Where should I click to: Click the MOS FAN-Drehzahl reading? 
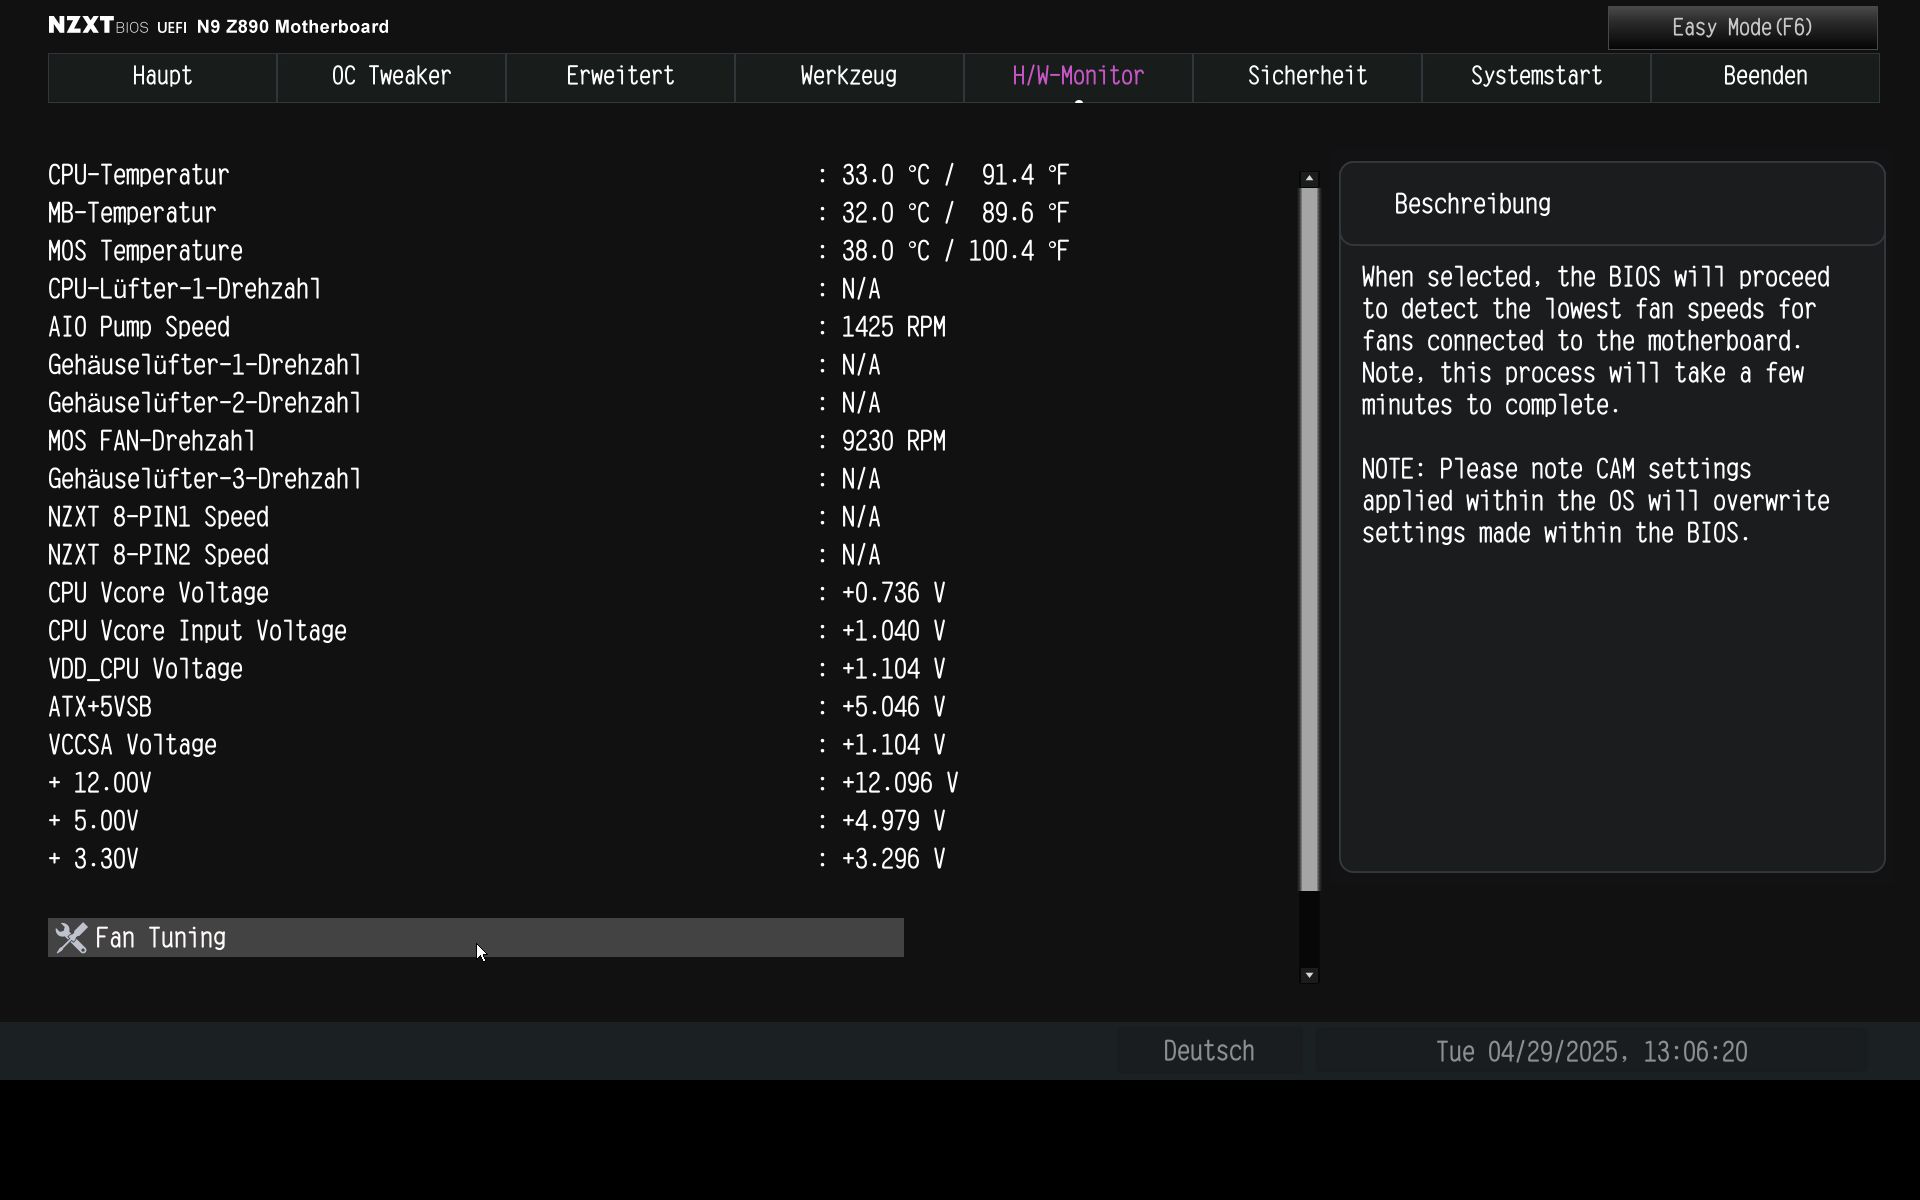pos(893,442)
